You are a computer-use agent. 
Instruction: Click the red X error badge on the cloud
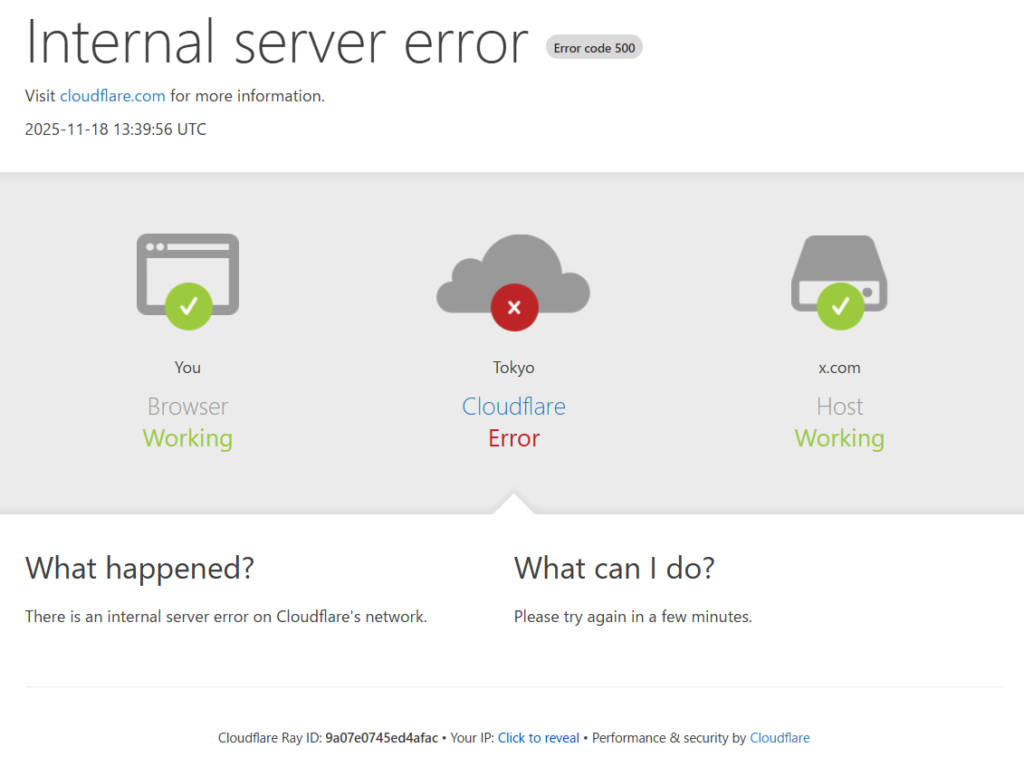coord(514,307)
